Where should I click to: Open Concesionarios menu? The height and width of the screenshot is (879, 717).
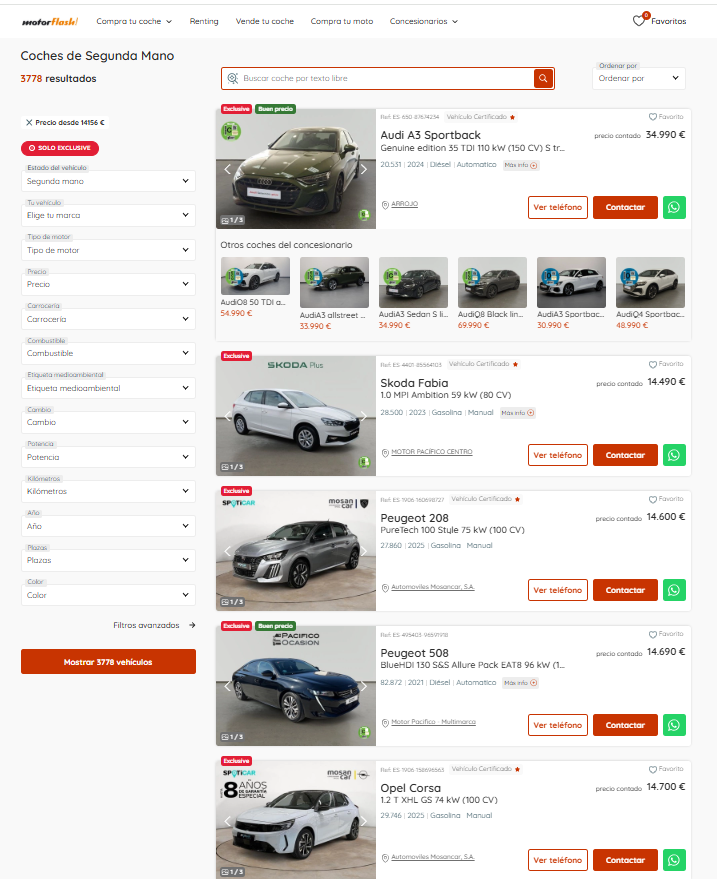(424, 21)
